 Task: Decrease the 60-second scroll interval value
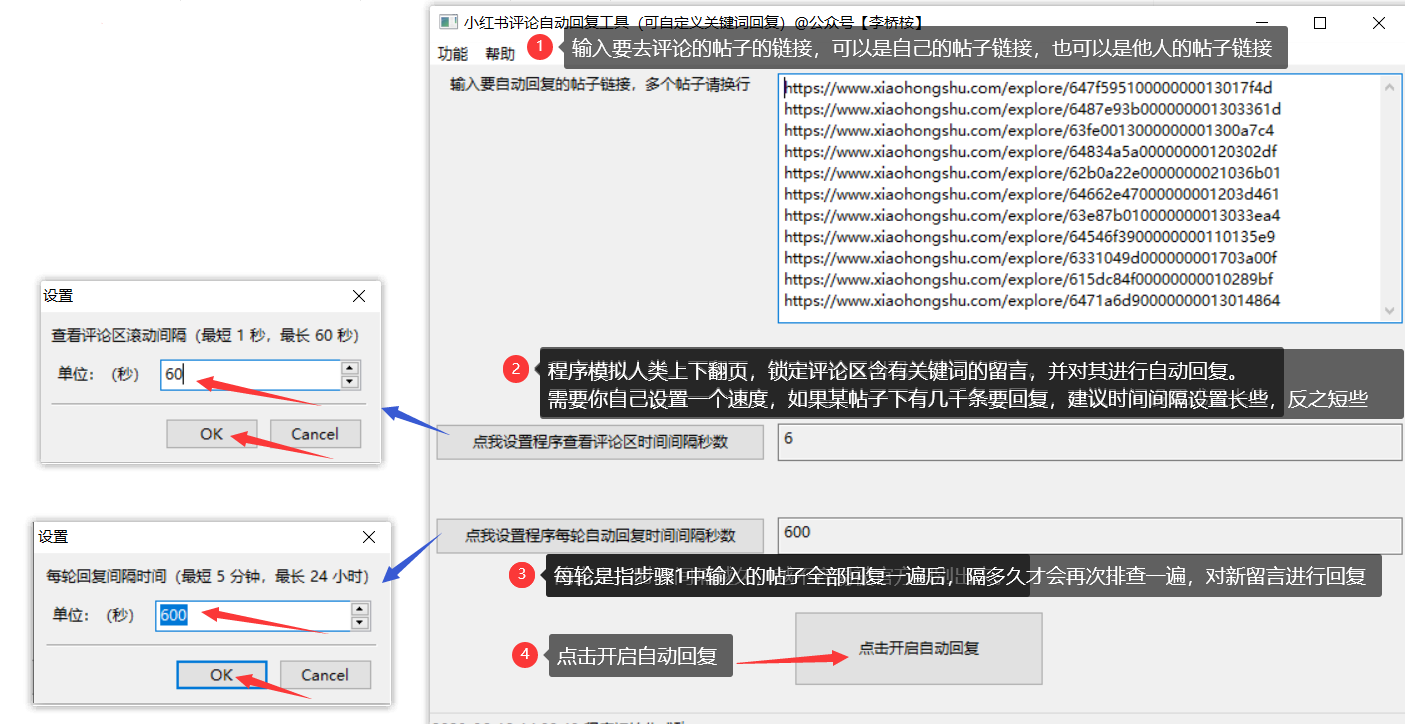[x=350, y=382]
